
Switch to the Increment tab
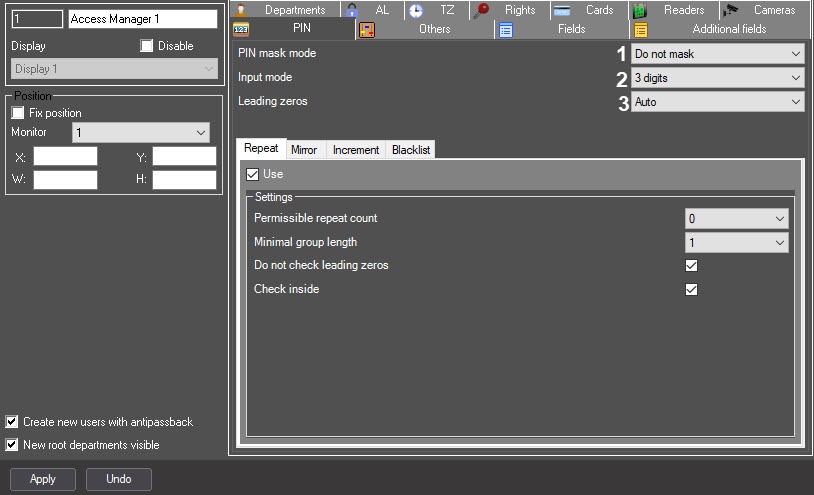point(356,150)
